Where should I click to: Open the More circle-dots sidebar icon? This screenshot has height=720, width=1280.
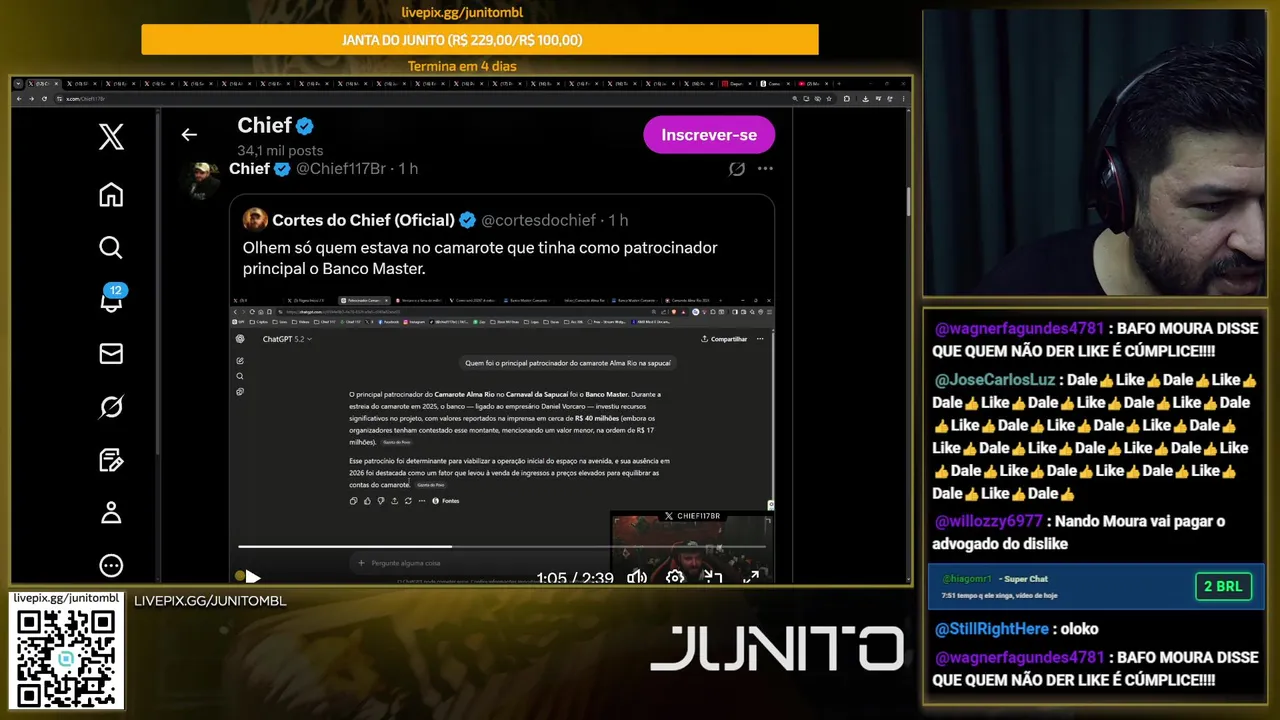pos(111,565)
